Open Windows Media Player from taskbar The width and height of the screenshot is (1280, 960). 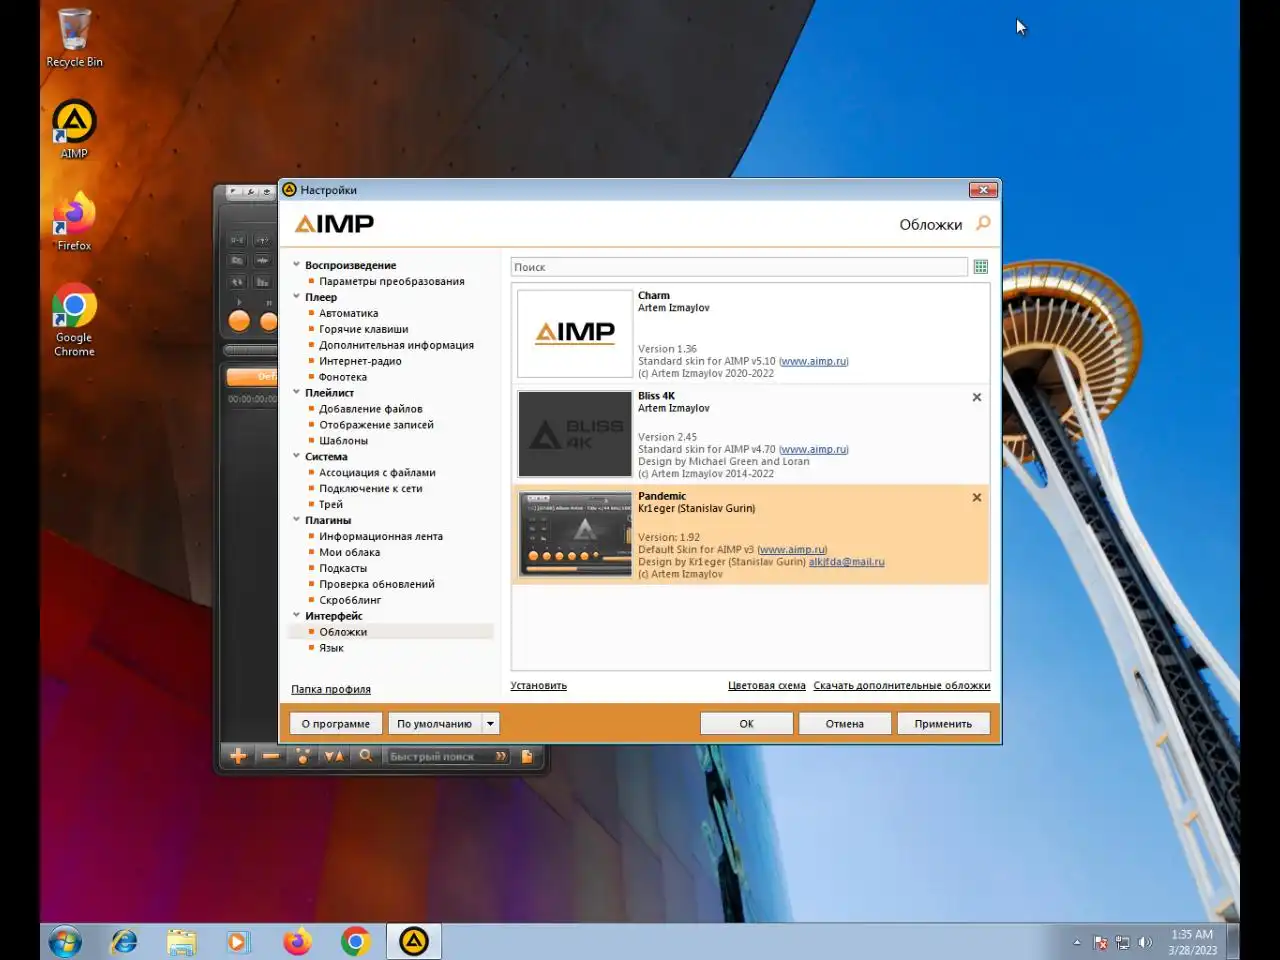coord(238,941)
